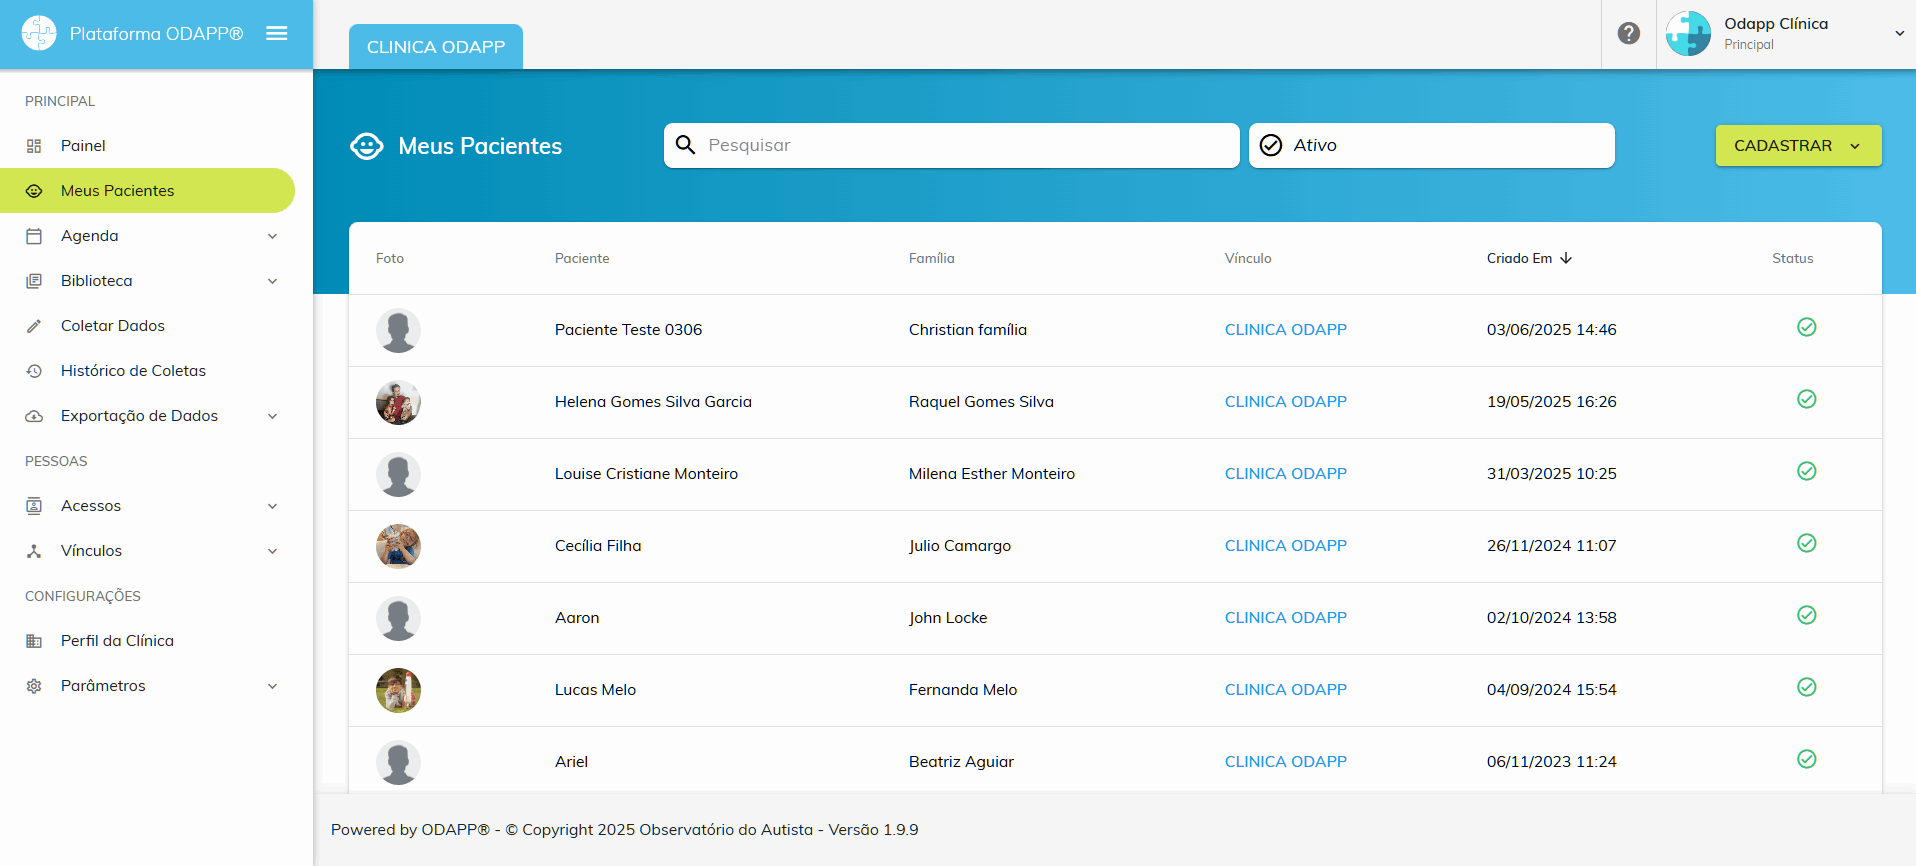1916x866 pixels.
Task: Click family name Julio Camargo
Action: click(x=960, y=546)
